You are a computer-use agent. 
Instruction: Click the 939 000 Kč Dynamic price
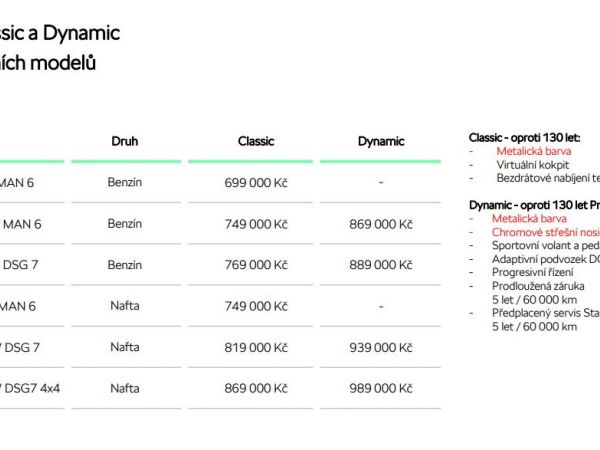click(381, 347)
